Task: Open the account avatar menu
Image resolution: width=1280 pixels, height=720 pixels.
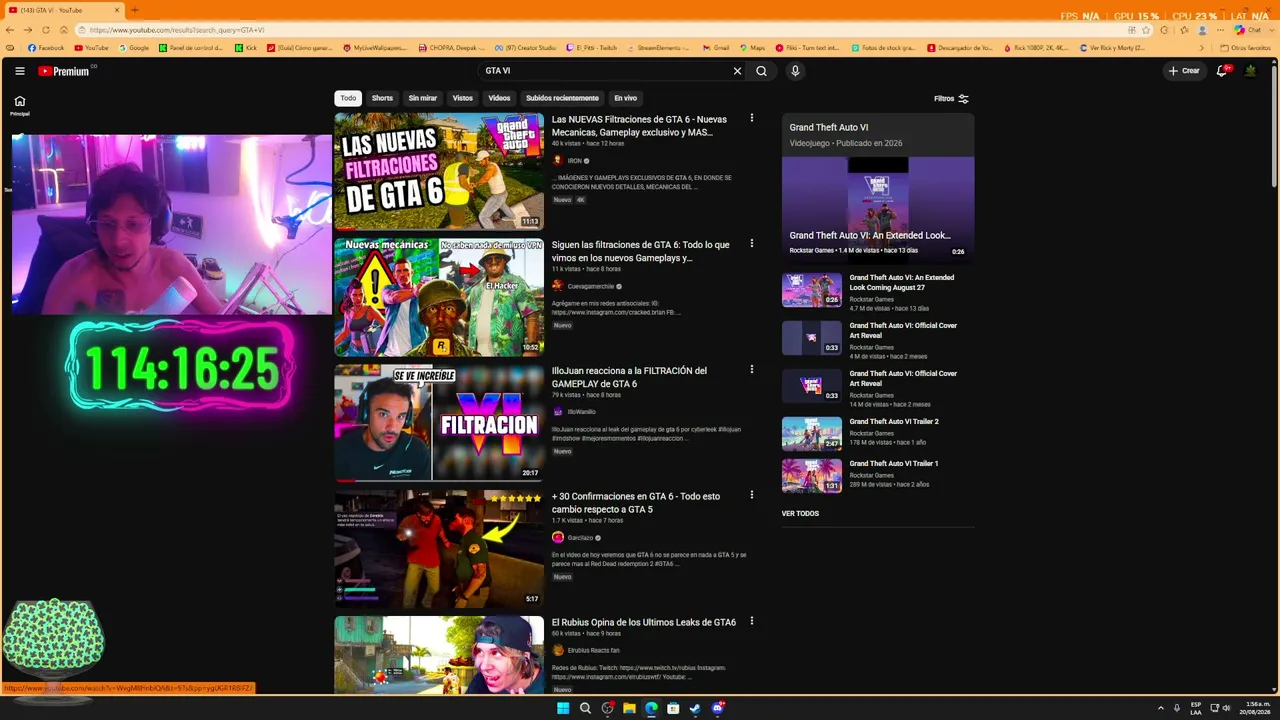Action: (1250, 71)
